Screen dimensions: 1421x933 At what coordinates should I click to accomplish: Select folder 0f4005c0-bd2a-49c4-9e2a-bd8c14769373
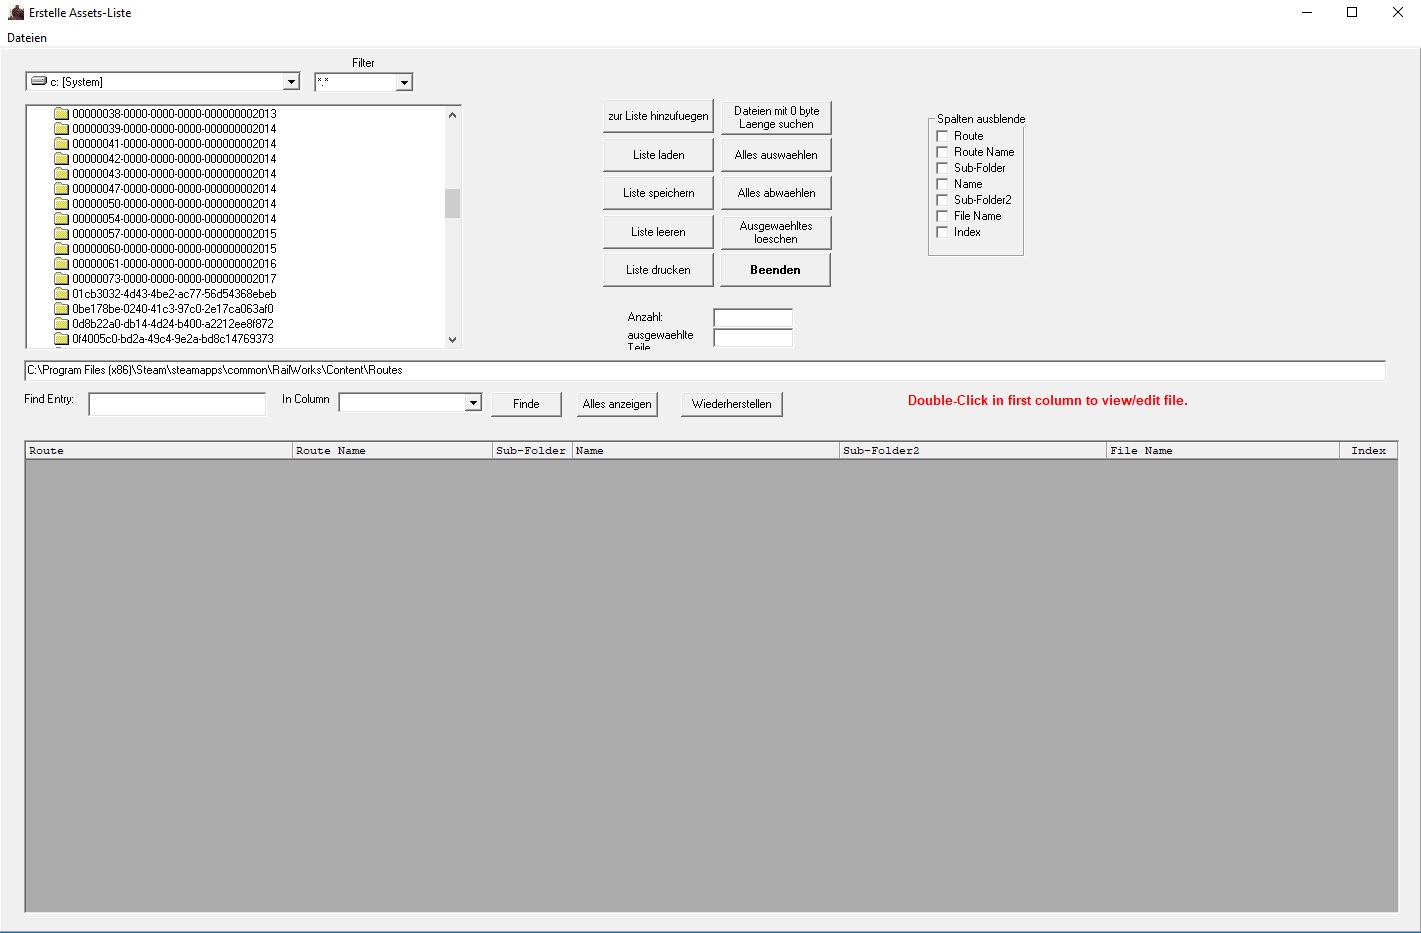[172, 339]
